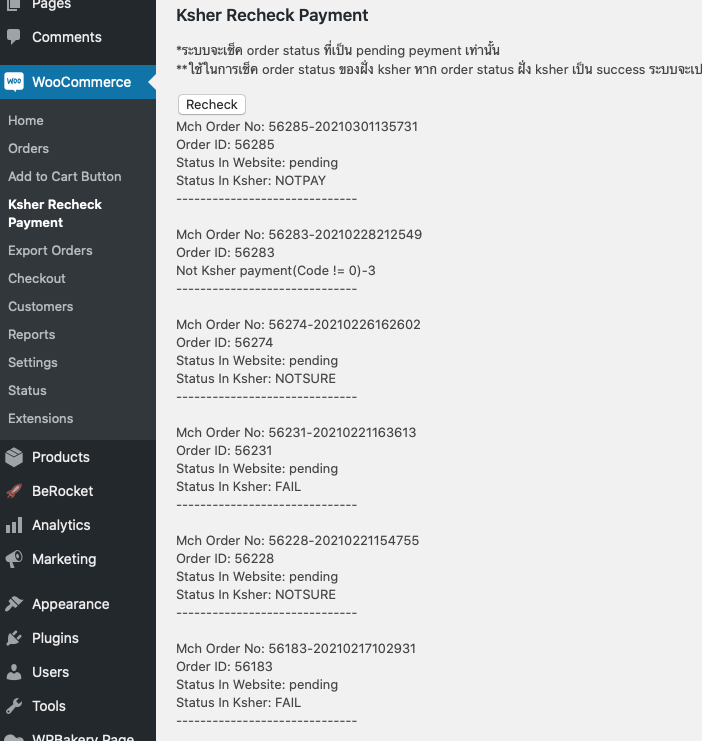Click FAIL status under order 56183
This screenshot has width=702, height=741.
[238, 703]
